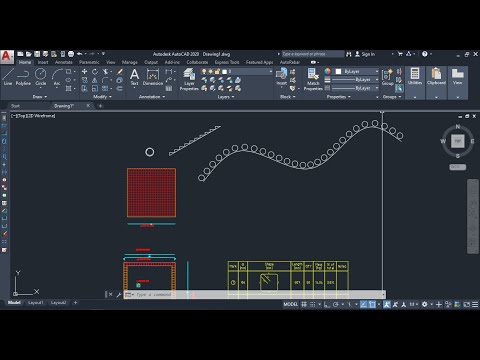Select the Circle tool
Viewport: 480px width, 360px height.
point(41,77)
